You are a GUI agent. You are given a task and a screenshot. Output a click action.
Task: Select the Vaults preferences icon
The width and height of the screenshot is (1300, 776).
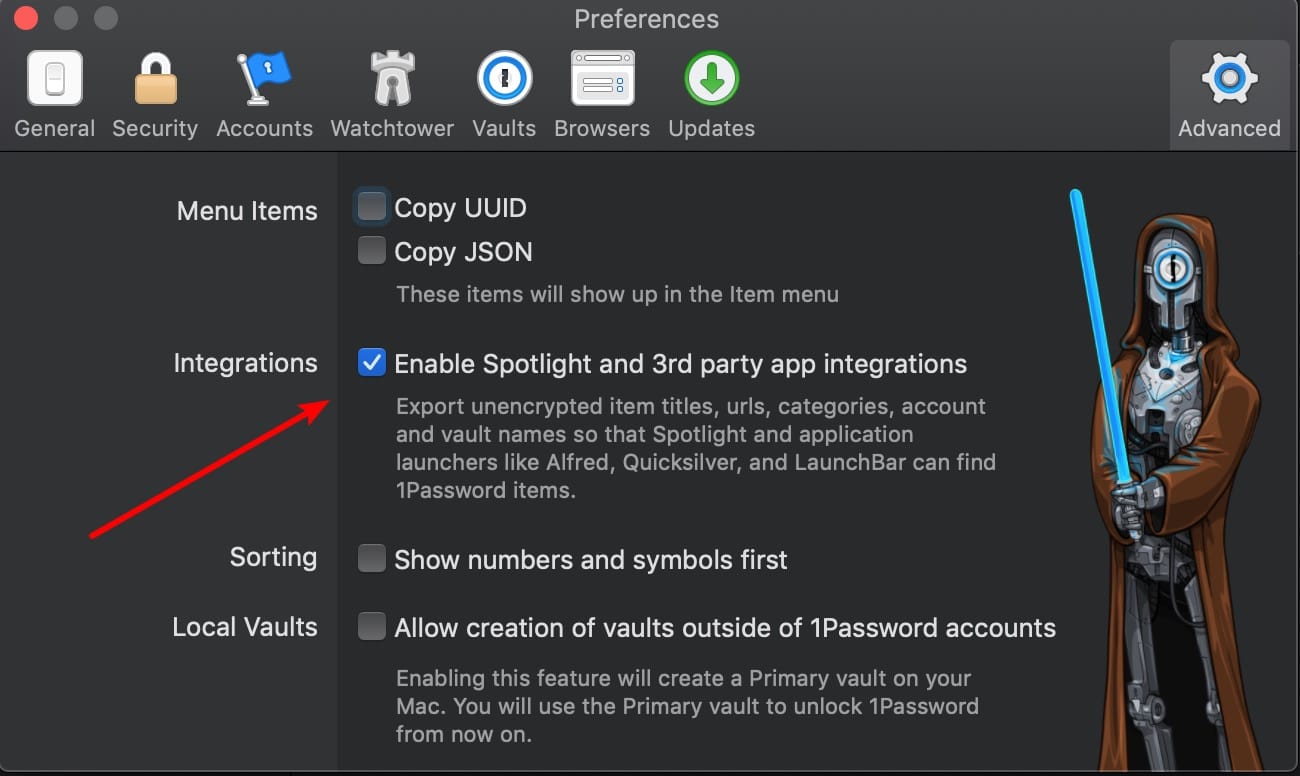(x=504, y=93)
